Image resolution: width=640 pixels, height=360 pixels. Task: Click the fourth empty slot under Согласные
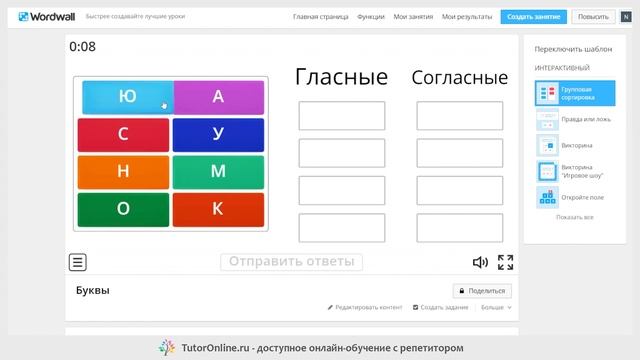pyautogui.click(x=460, y=228)
